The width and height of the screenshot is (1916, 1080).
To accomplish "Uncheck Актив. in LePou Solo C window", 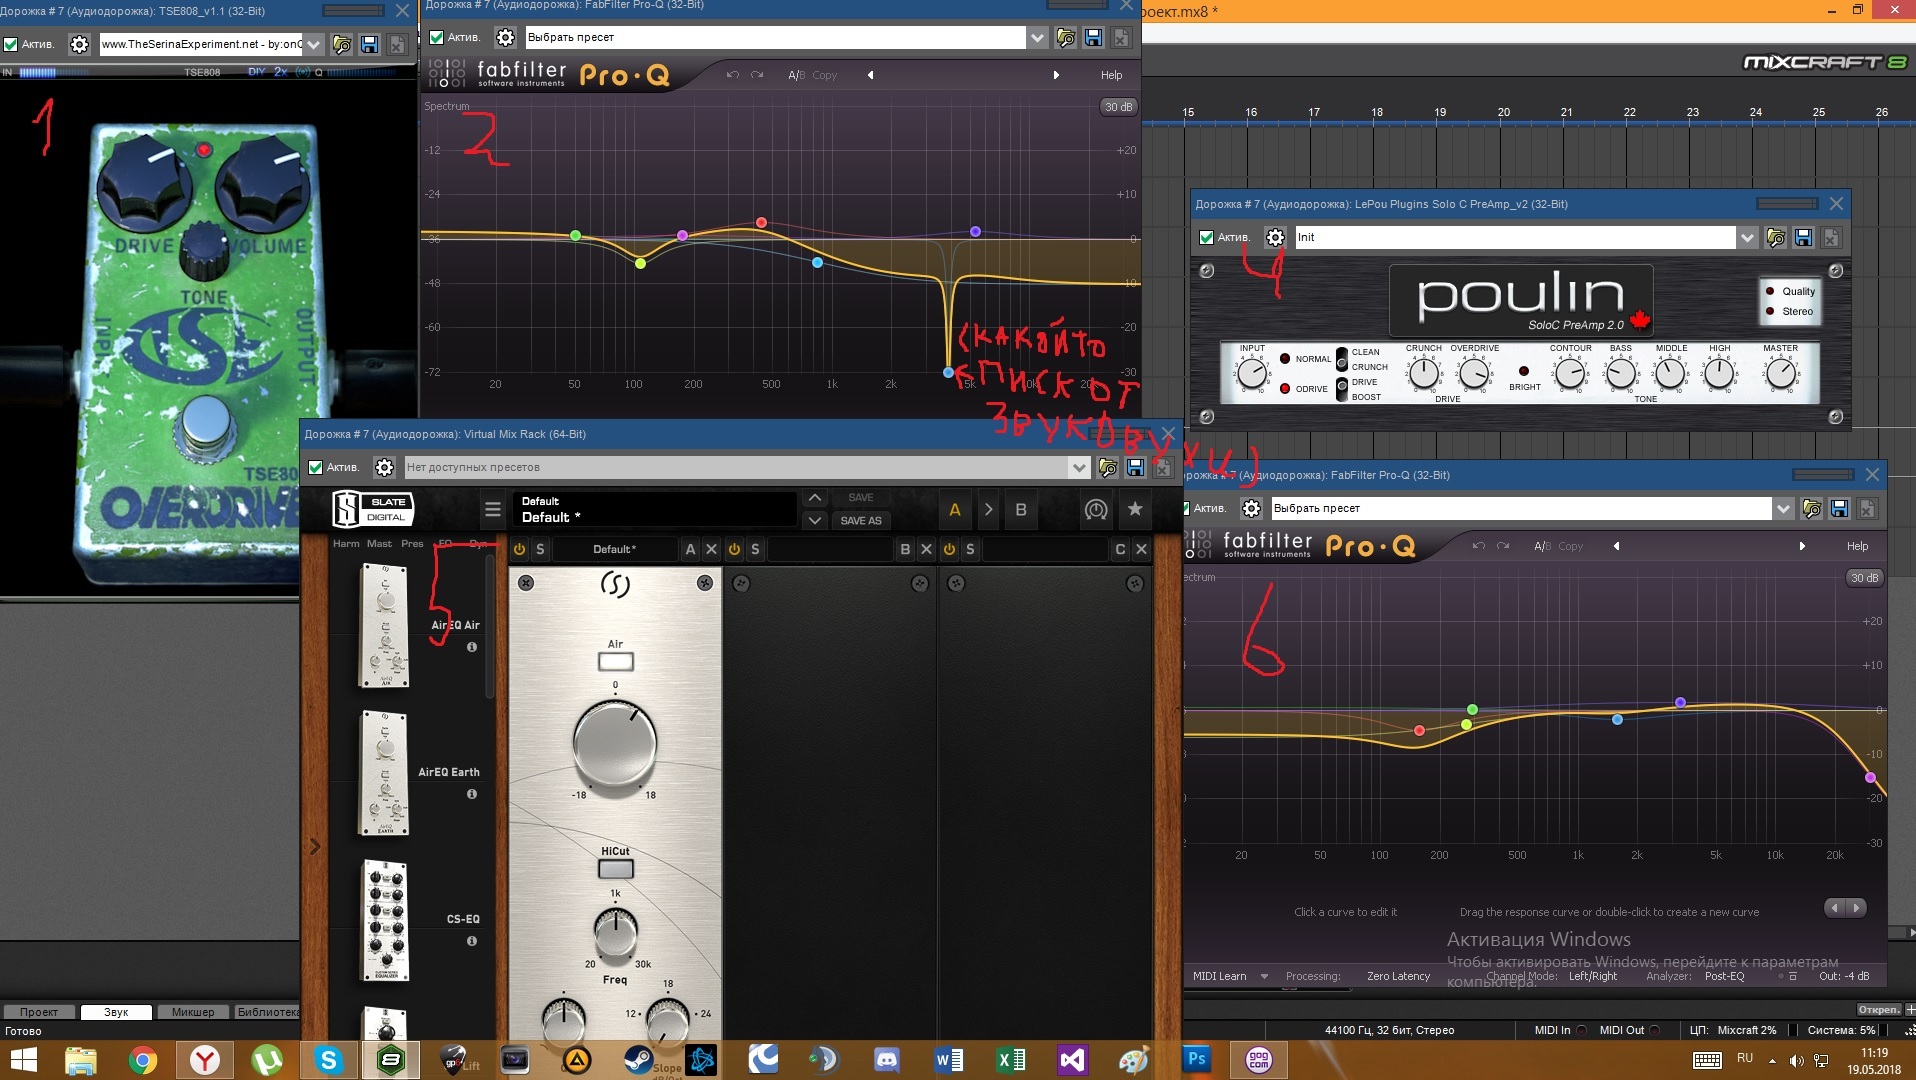I will 1206,237.
